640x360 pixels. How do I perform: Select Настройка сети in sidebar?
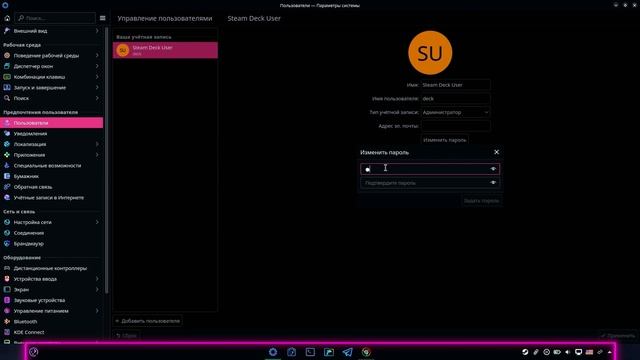coord(51,222)
